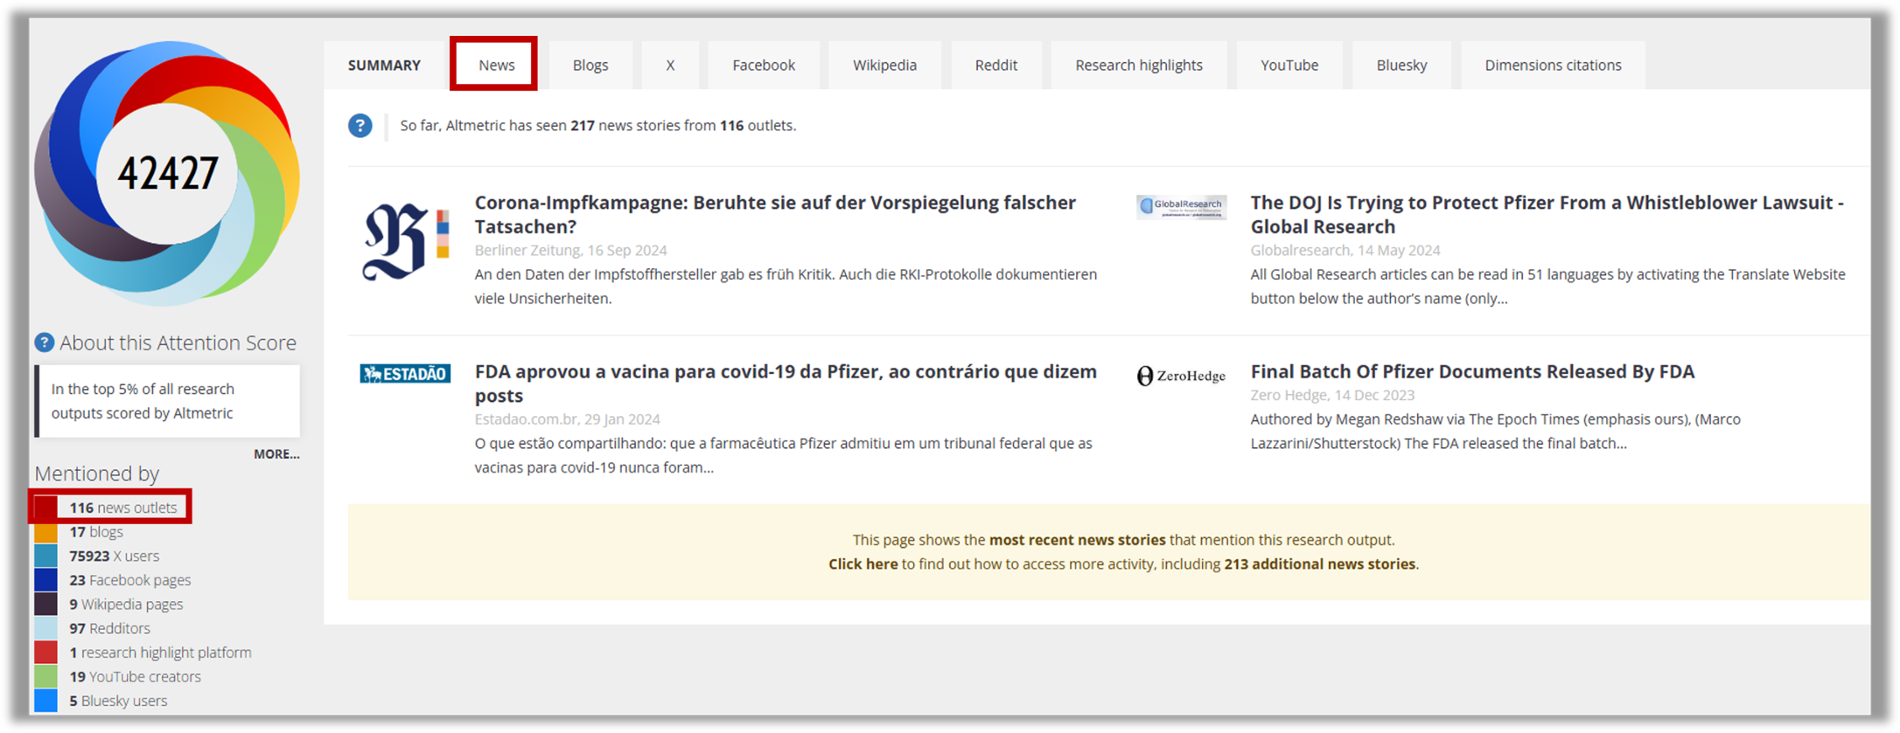
Task: Open the Facebook tab
Action: point(764,65)
